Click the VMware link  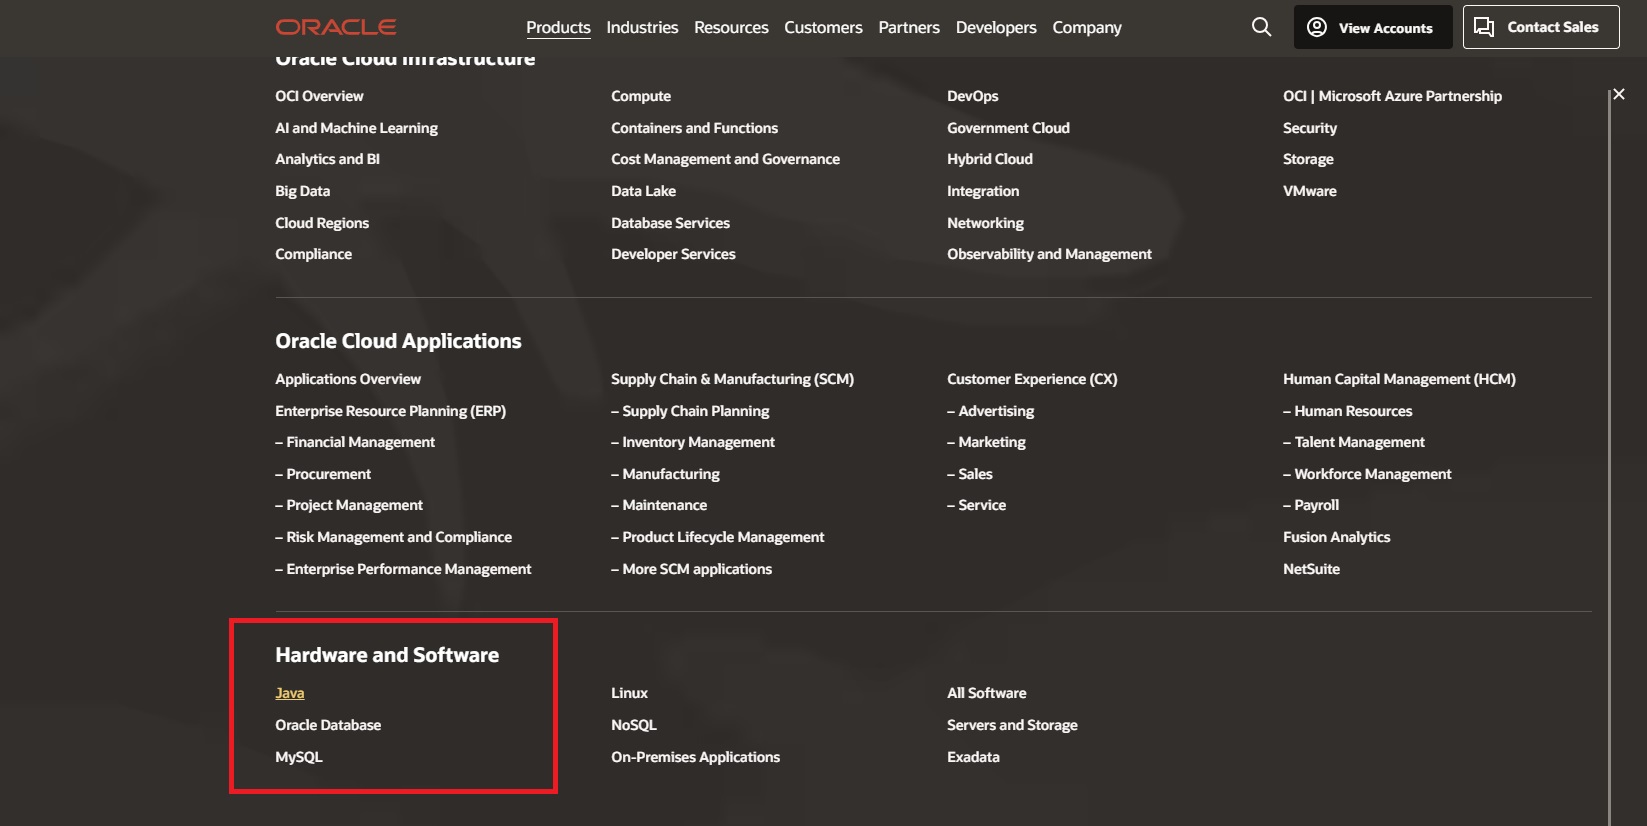coord(1309,191)
